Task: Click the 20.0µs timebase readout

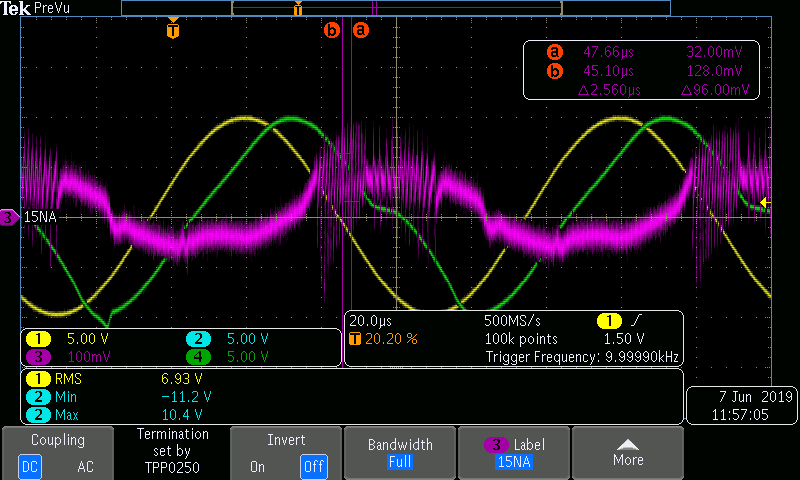Action: (x=370, y=321)
